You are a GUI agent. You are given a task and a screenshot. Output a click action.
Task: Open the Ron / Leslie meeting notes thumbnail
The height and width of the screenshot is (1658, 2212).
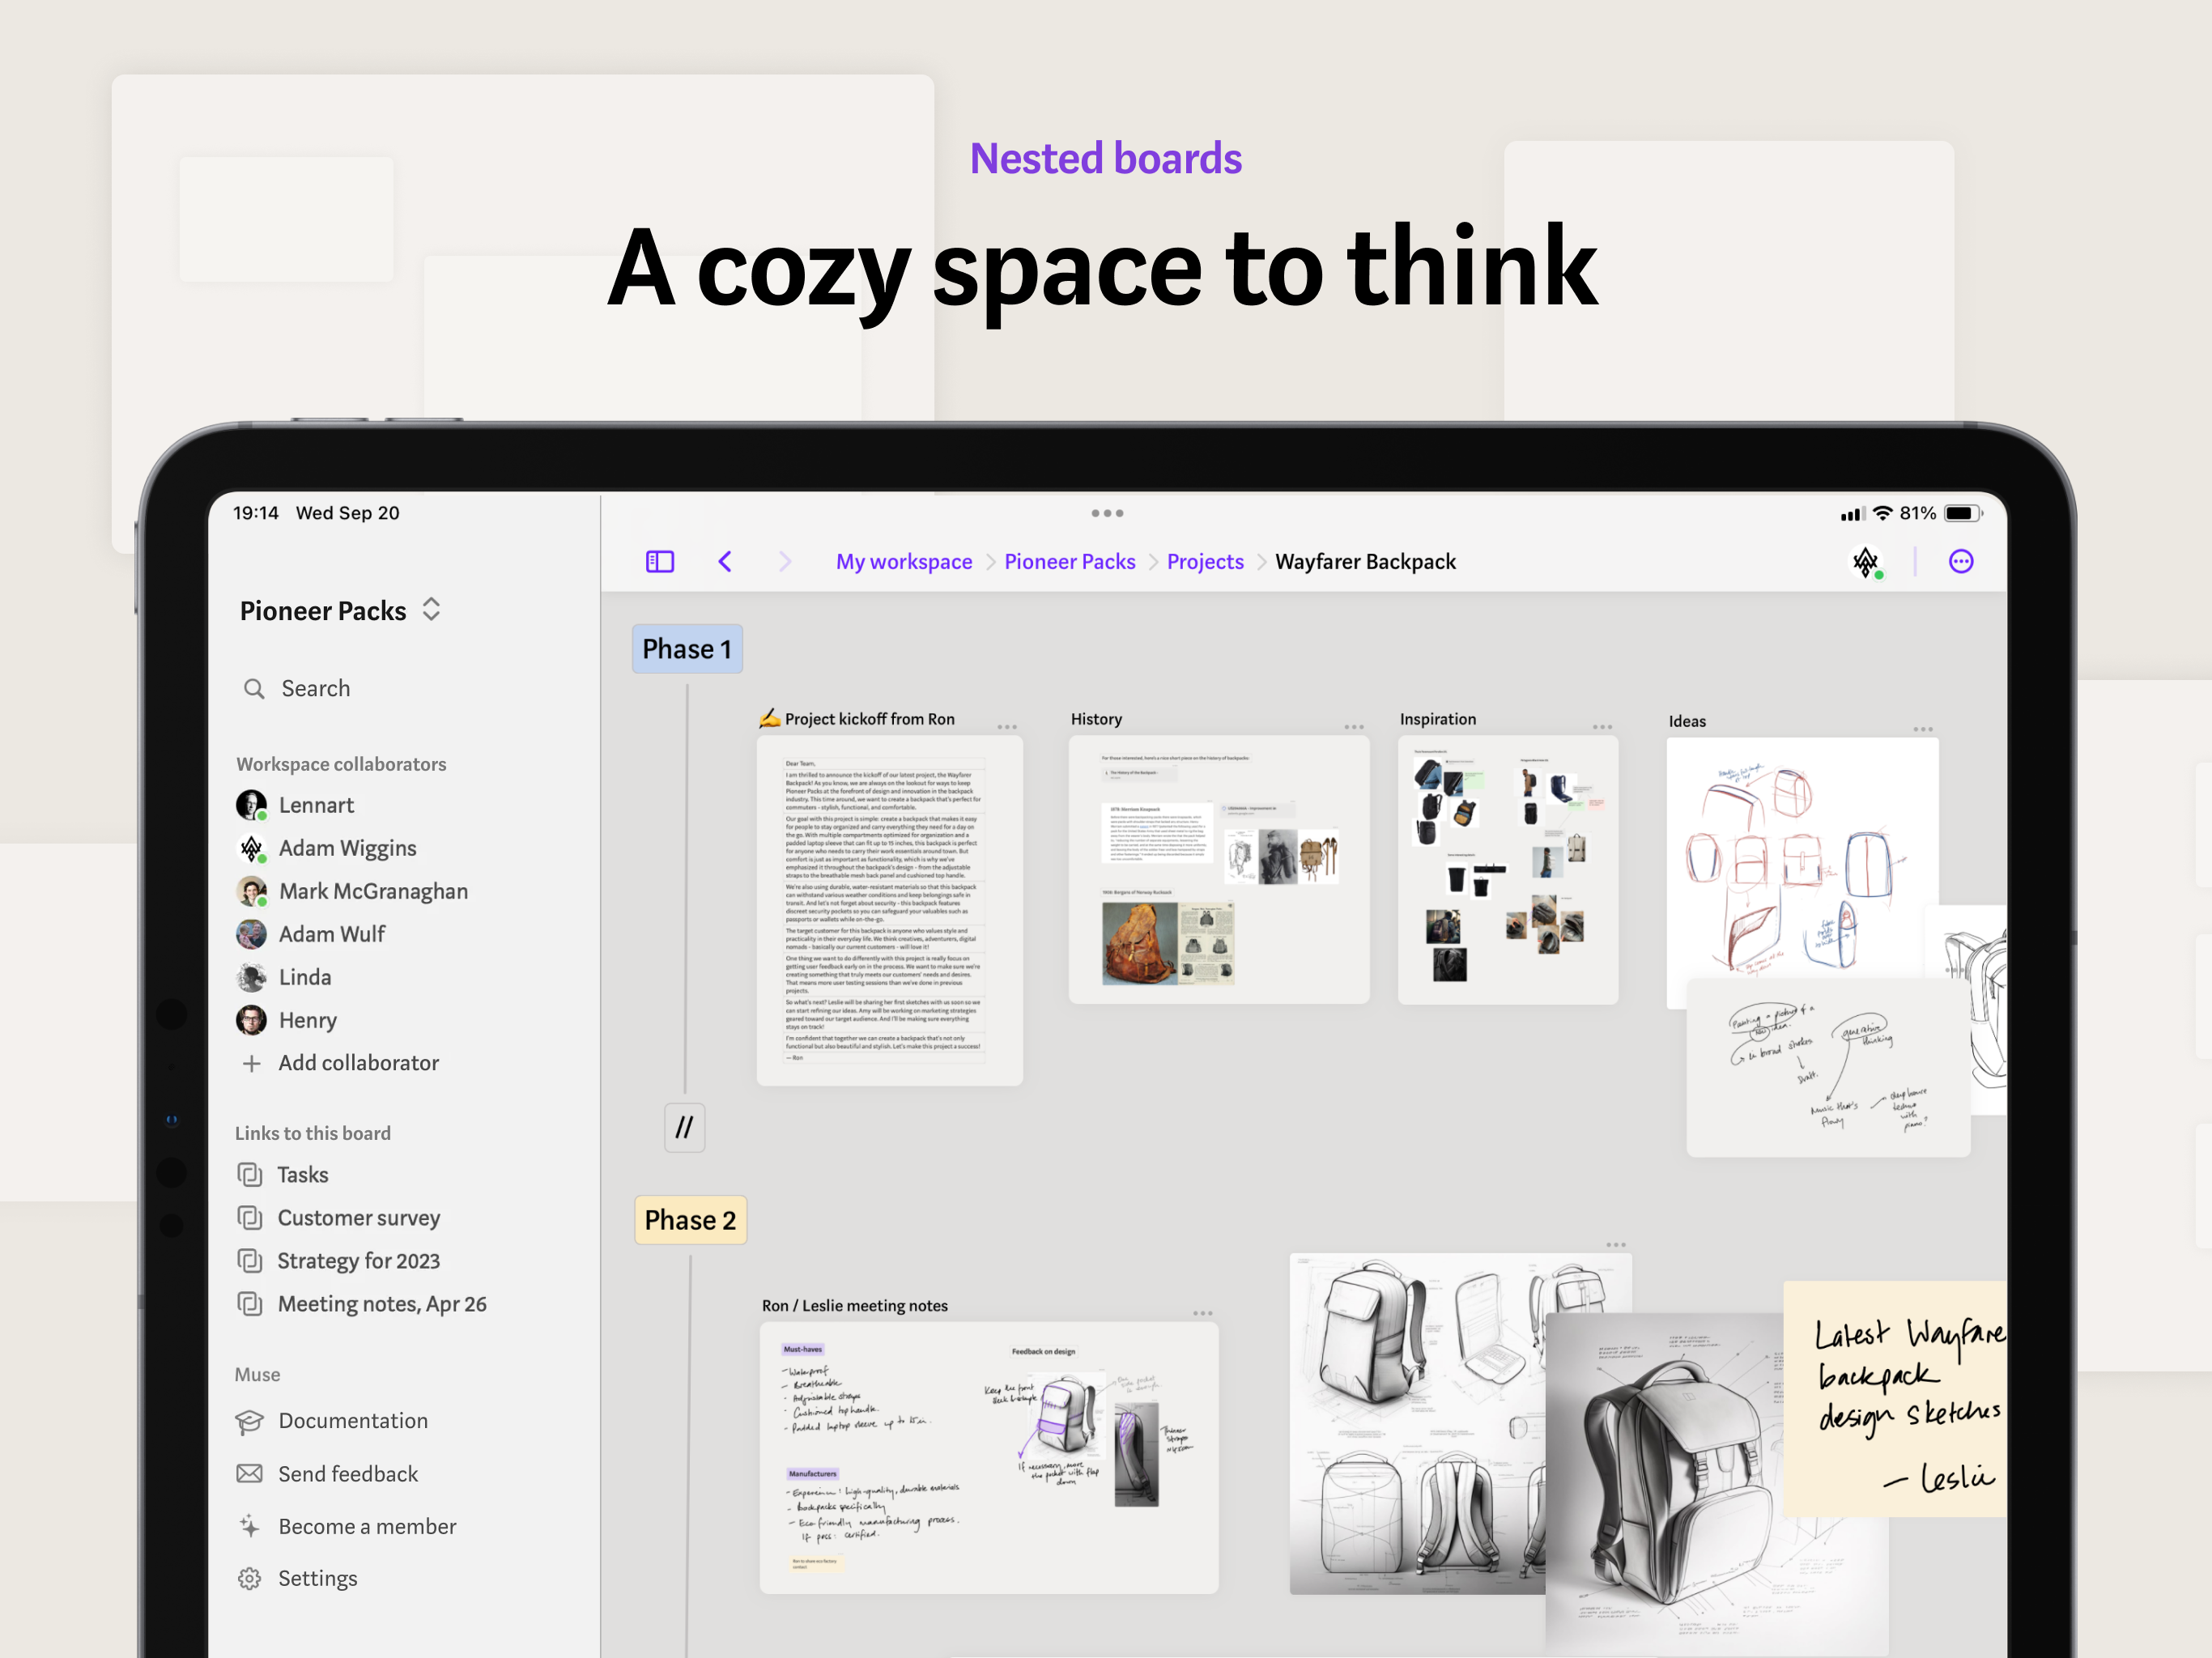coord(988,1457)
